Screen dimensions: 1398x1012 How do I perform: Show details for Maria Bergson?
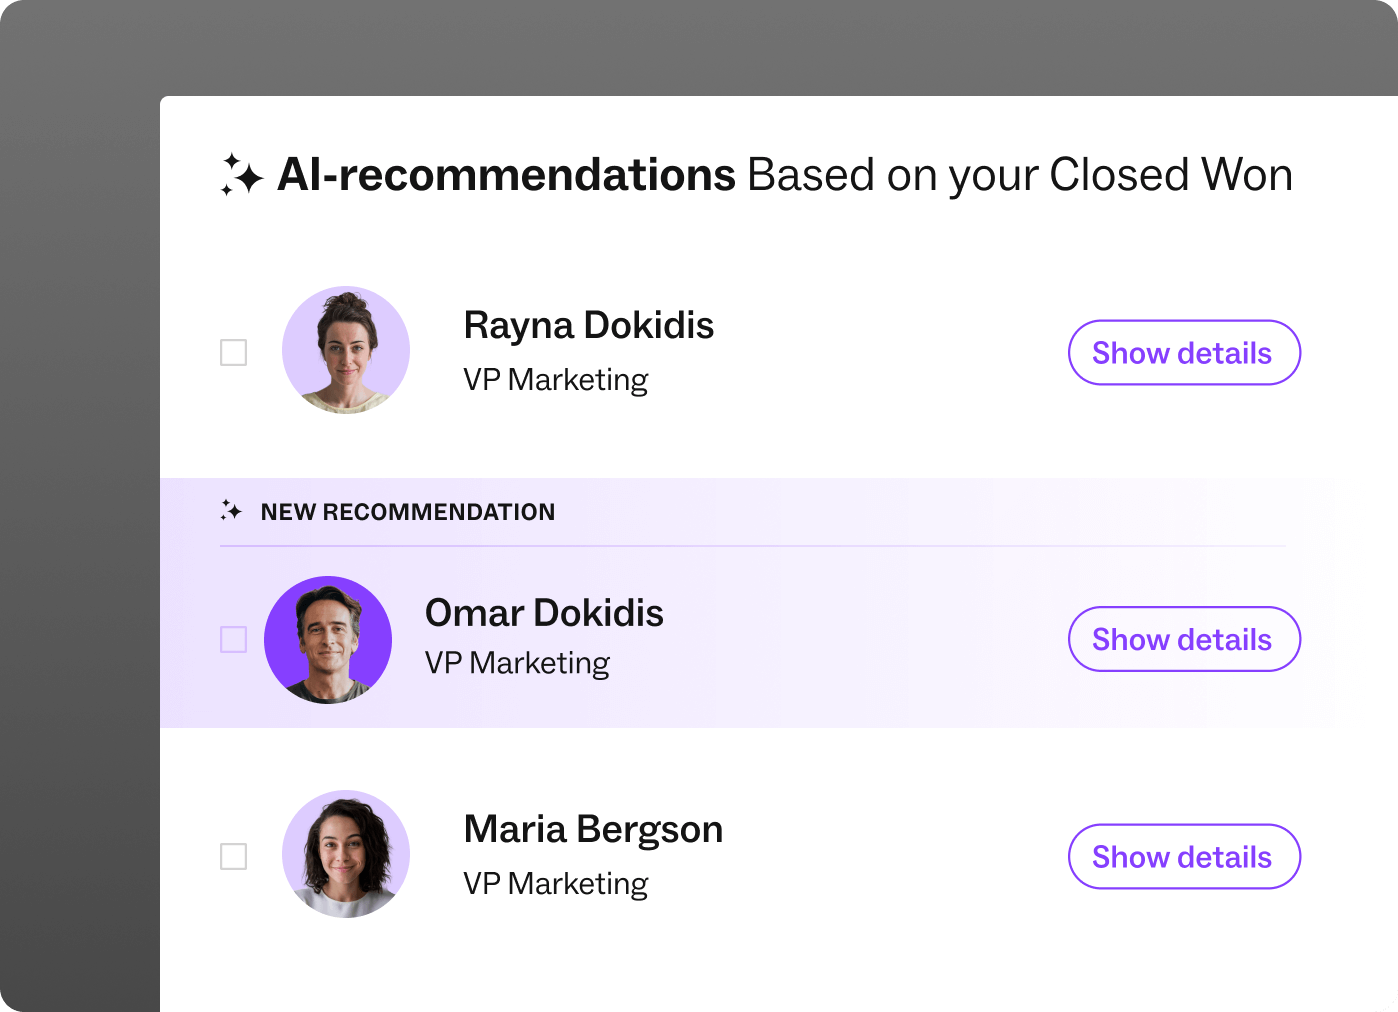pyautogui.click(x=1184, y=856)
